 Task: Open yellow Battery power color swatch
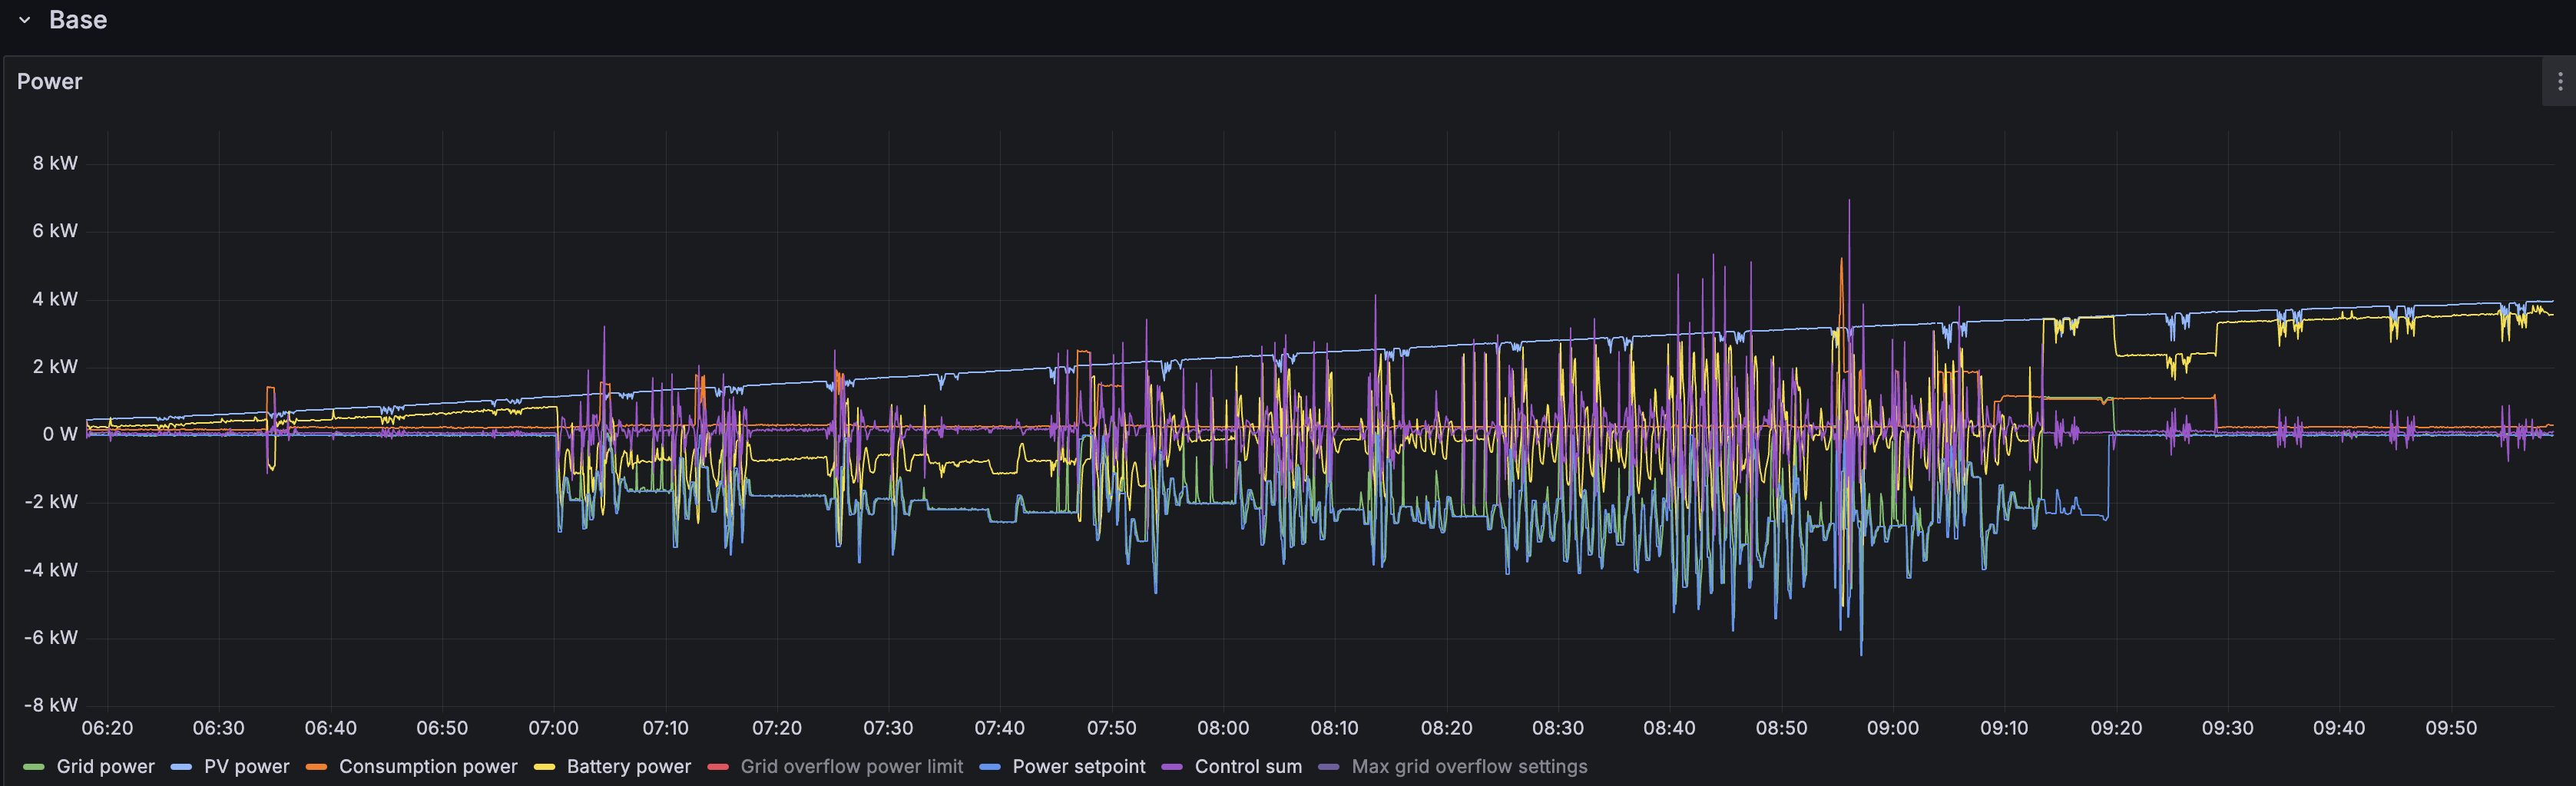[x=544, y=767]
